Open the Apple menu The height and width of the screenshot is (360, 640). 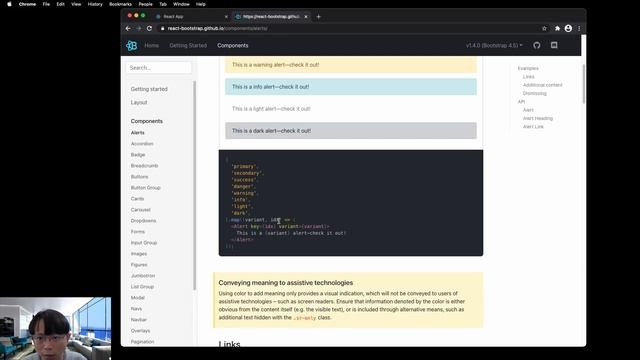[x=9, y=4]
